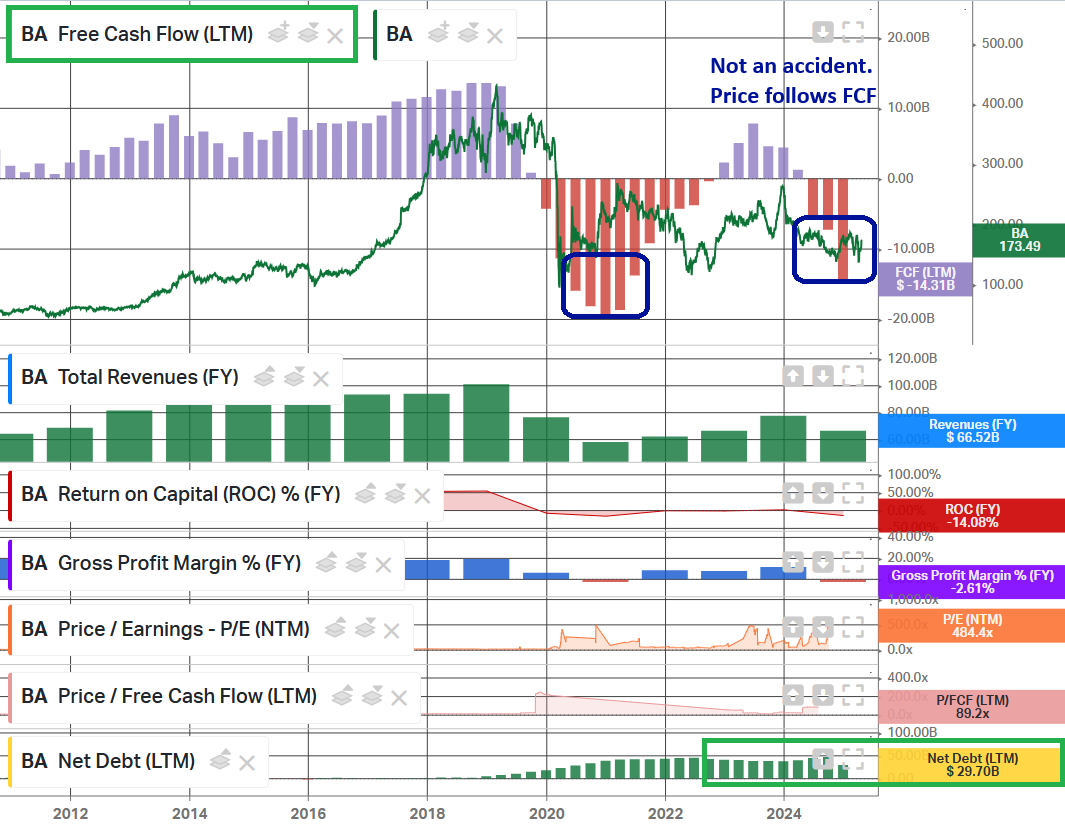Move Free Cash Flow series to new pane
1065x825 pixels.
[278, 33]
